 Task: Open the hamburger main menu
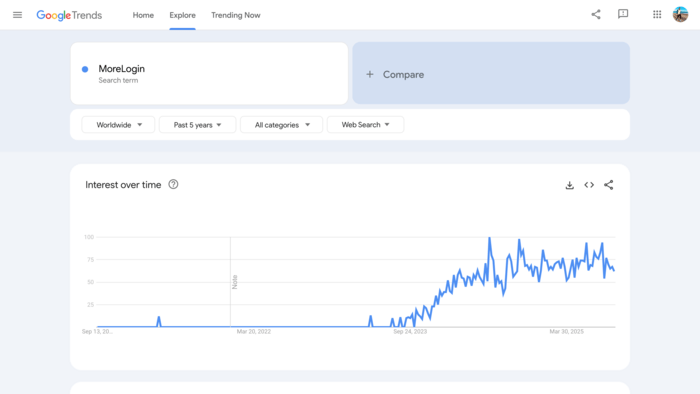(x=17, y=15)
